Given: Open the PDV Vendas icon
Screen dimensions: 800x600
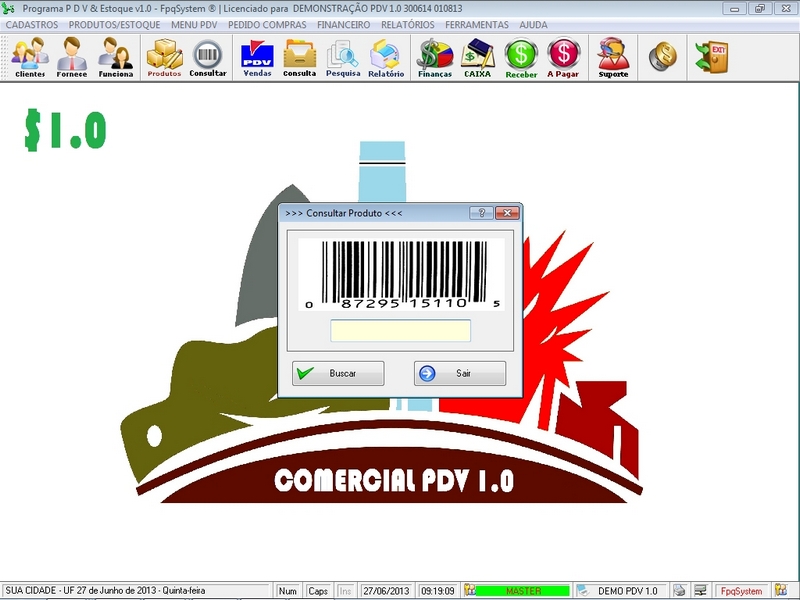Looking at the screenshot, I should pos(257,57).
